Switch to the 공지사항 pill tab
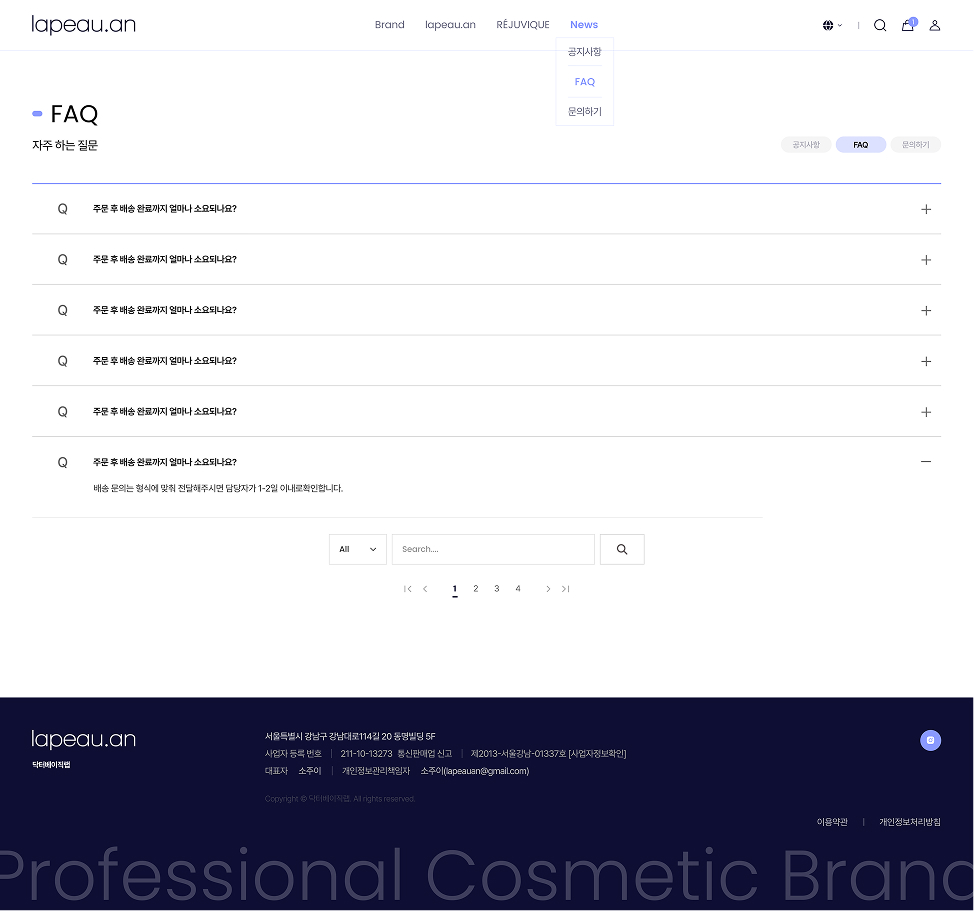Image resolution: width=974 pixels, height=911 pixels. 806,145
